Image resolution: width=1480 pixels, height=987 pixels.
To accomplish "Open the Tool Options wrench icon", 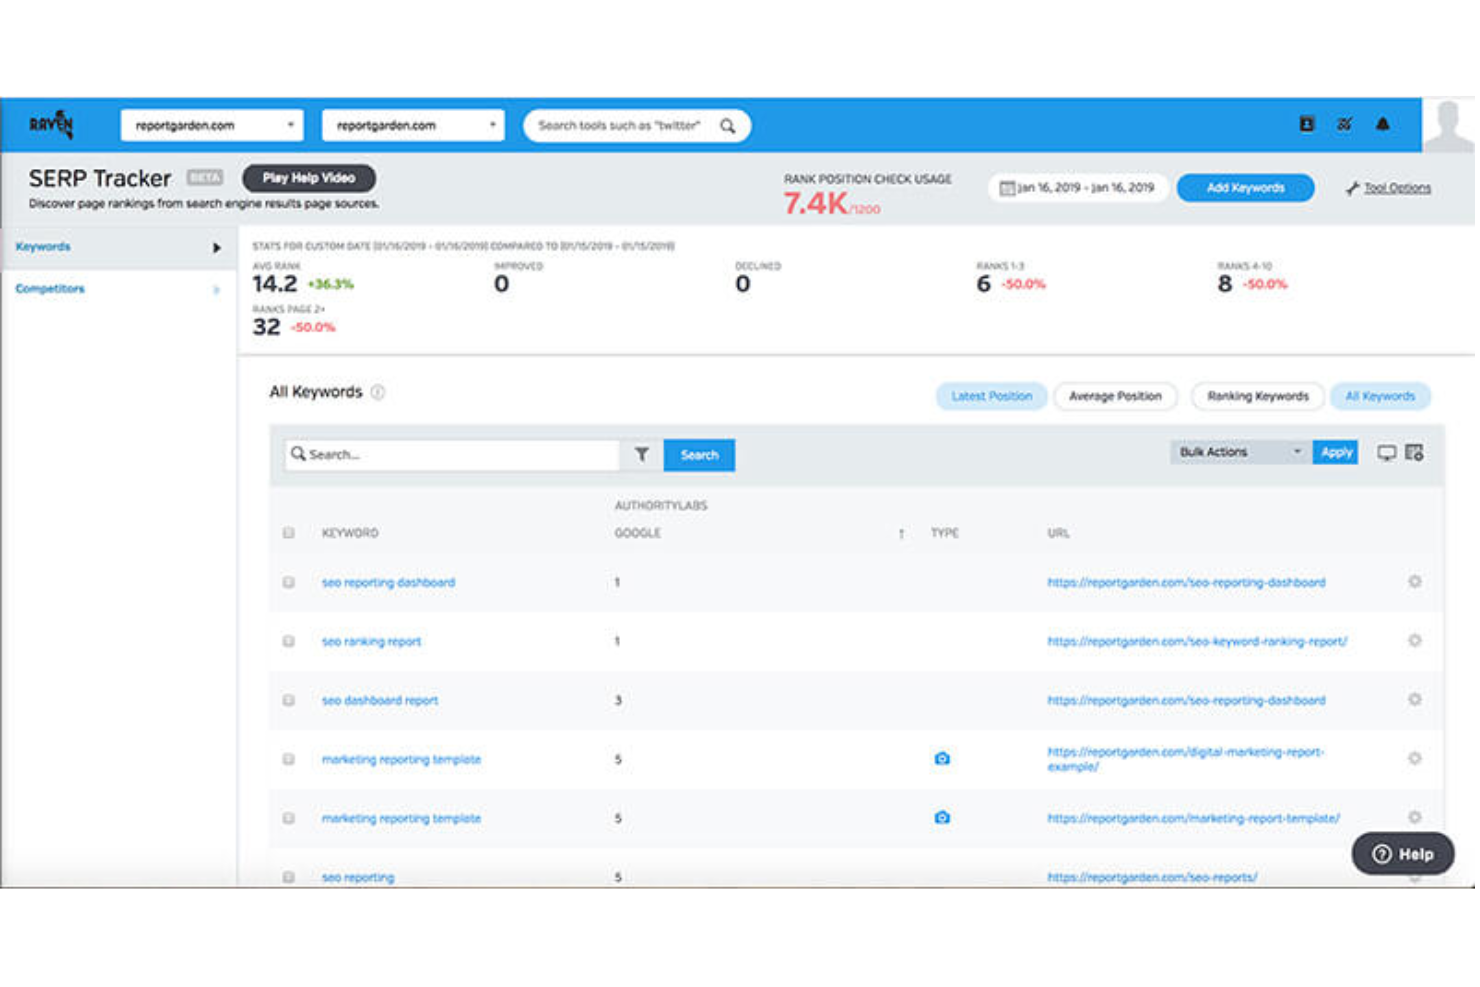I will [1352, 187].
